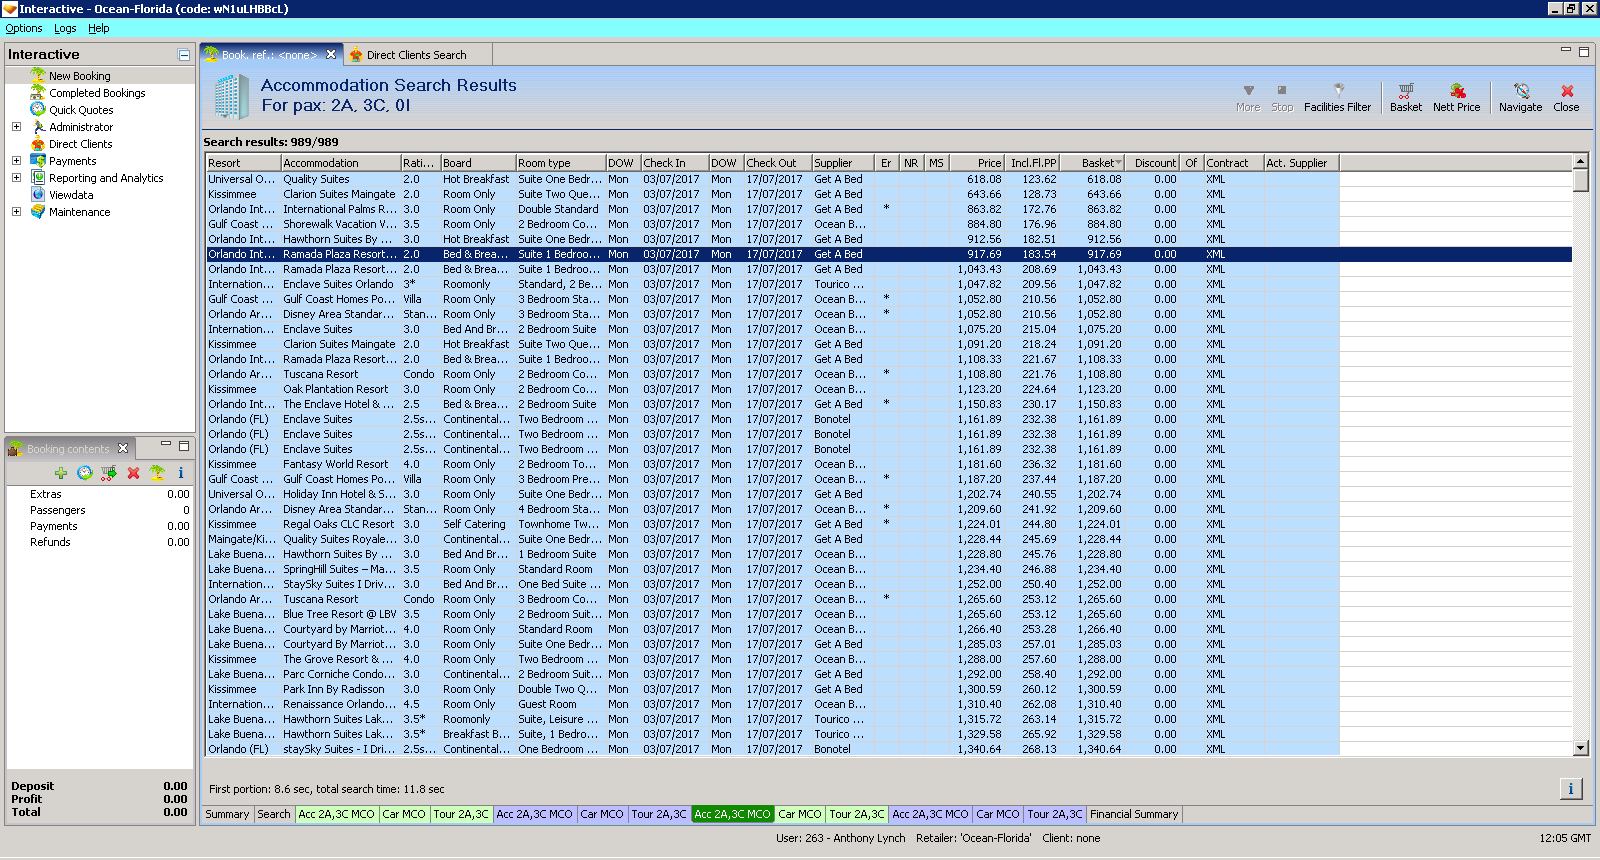Expand the Administrator tree node
The width and height of the screenshot is (1600, 860).
point(16,127)
